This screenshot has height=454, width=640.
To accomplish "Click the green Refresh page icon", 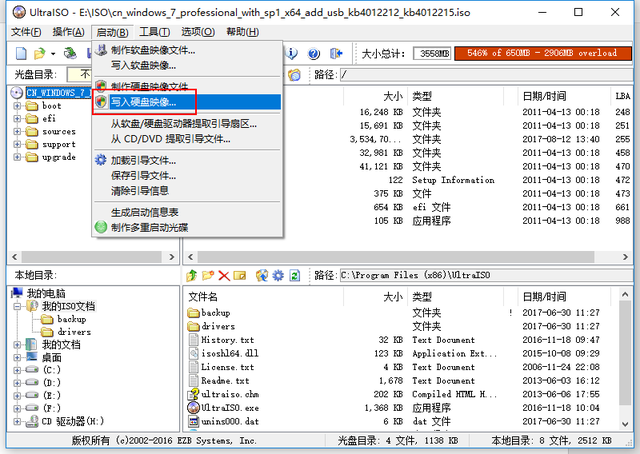I will pos(295,276).
